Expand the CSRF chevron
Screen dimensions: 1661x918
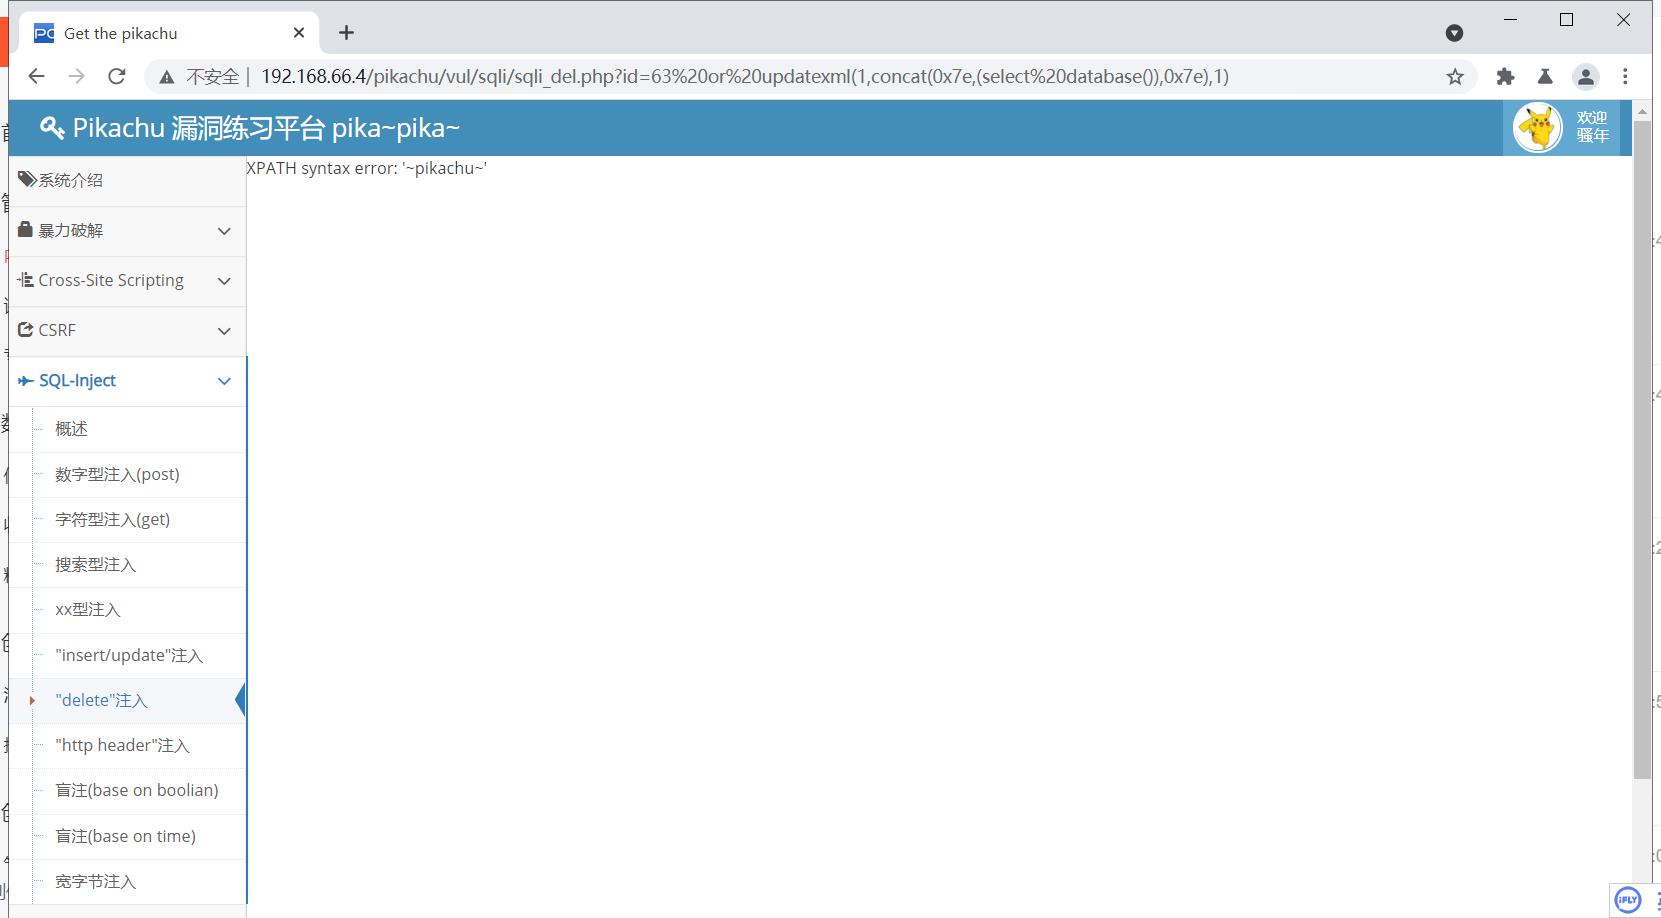(x=224, y=331)
